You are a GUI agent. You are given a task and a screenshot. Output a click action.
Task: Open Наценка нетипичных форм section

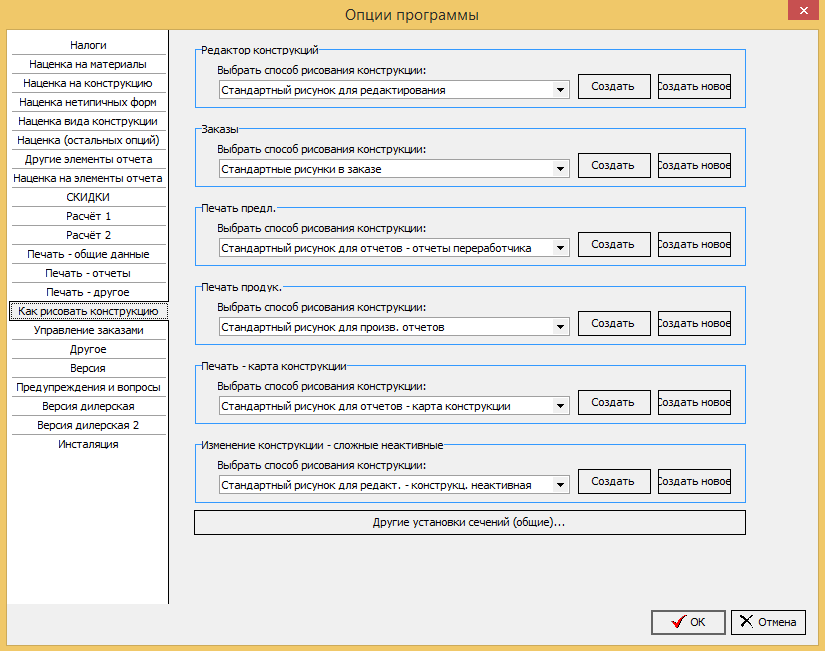[x=88, y=102]
